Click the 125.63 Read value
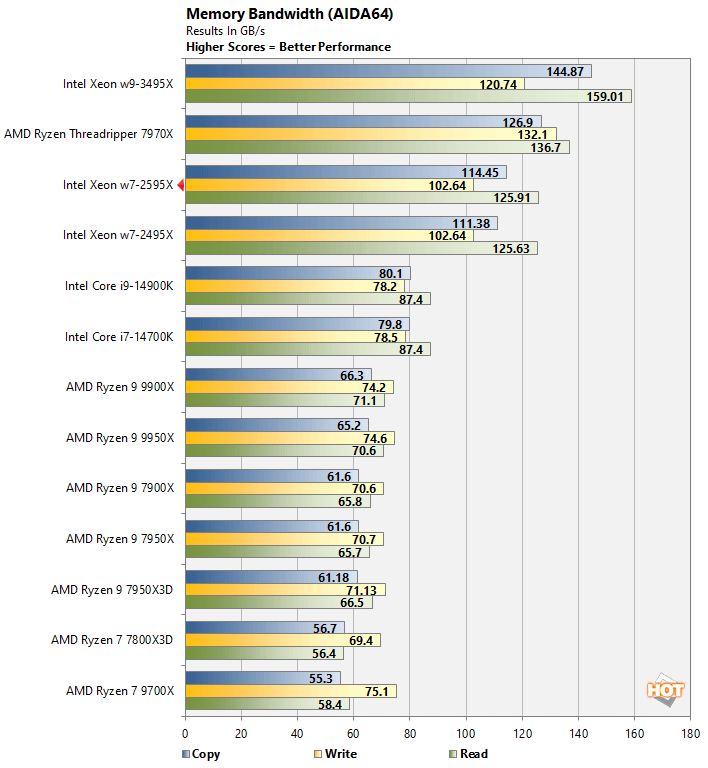The height and width of the screenshot is (768, 708). pos(511,249)
